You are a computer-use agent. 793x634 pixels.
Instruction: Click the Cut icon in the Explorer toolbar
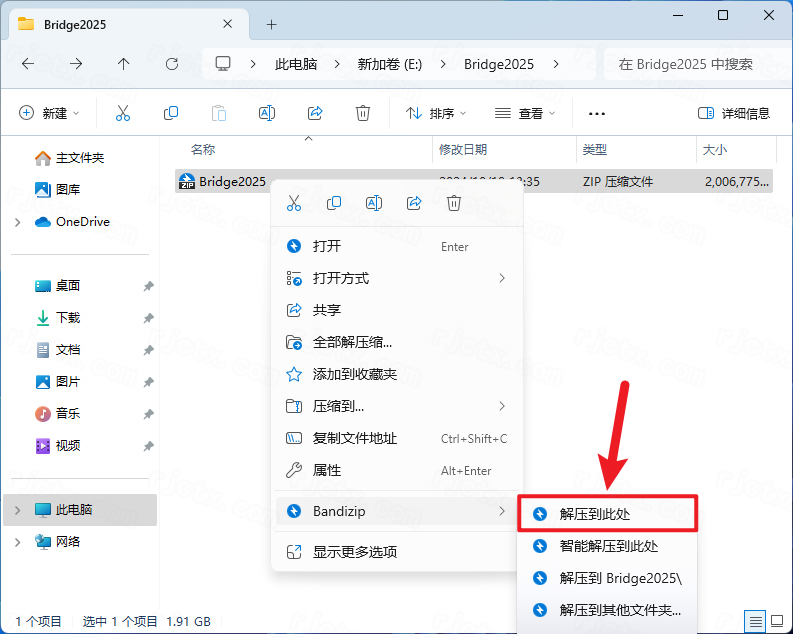[x=123, y=113]
